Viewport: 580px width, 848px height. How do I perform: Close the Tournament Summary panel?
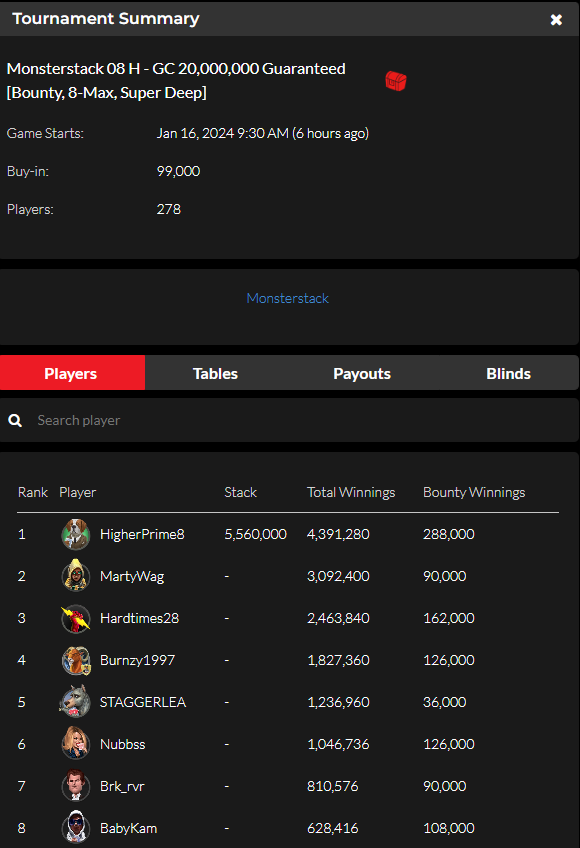pos(556,20)
